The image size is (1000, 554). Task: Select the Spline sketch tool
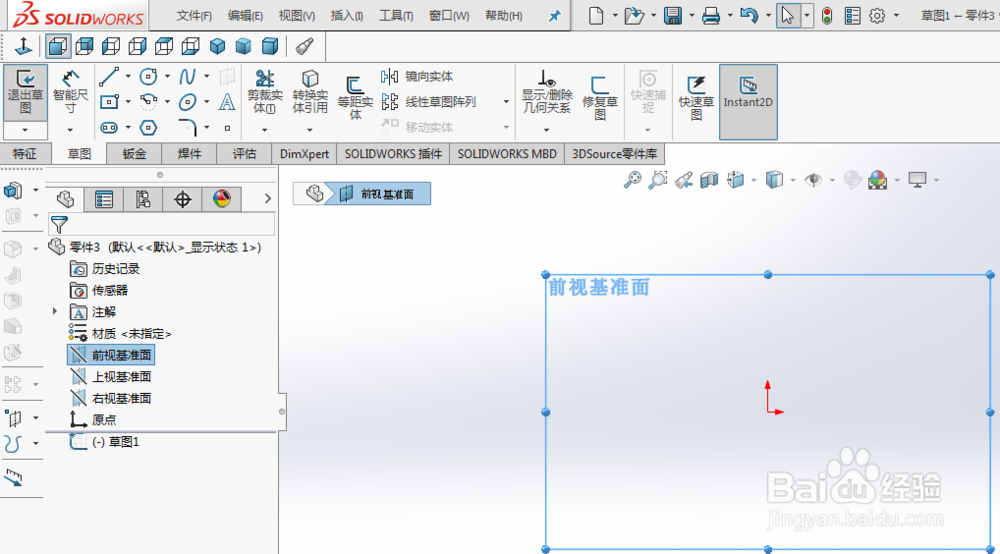click(187, 77)
